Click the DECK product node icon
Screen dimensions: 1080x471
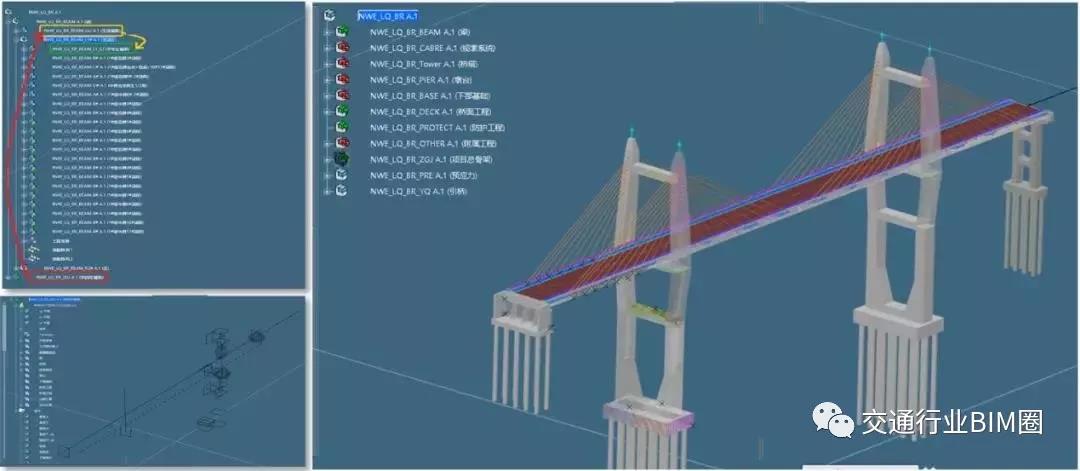(341, 112)
